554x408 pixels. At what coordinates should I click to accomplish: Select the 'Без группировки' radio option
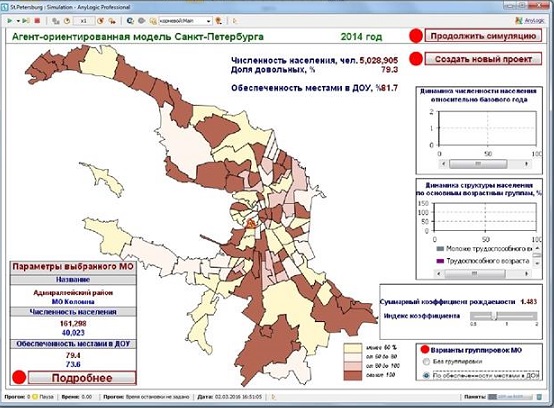(426, 362)
